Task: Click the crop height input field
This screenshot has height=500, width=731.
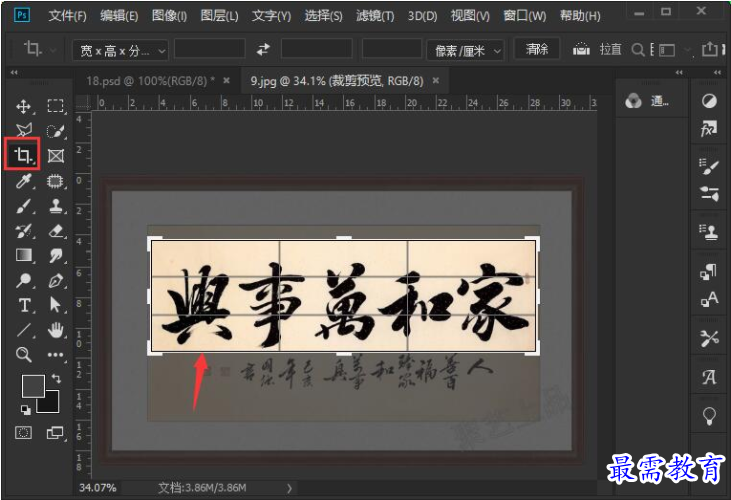Action: click(x=317, y=48)
